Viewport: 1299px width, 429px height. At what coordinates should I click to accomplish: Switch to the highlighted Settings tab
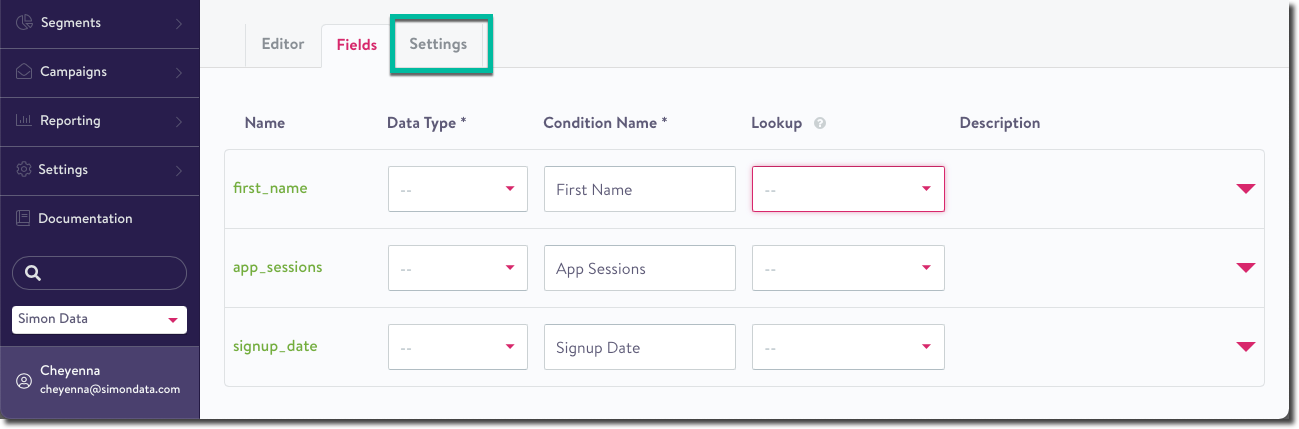(438, 45)
